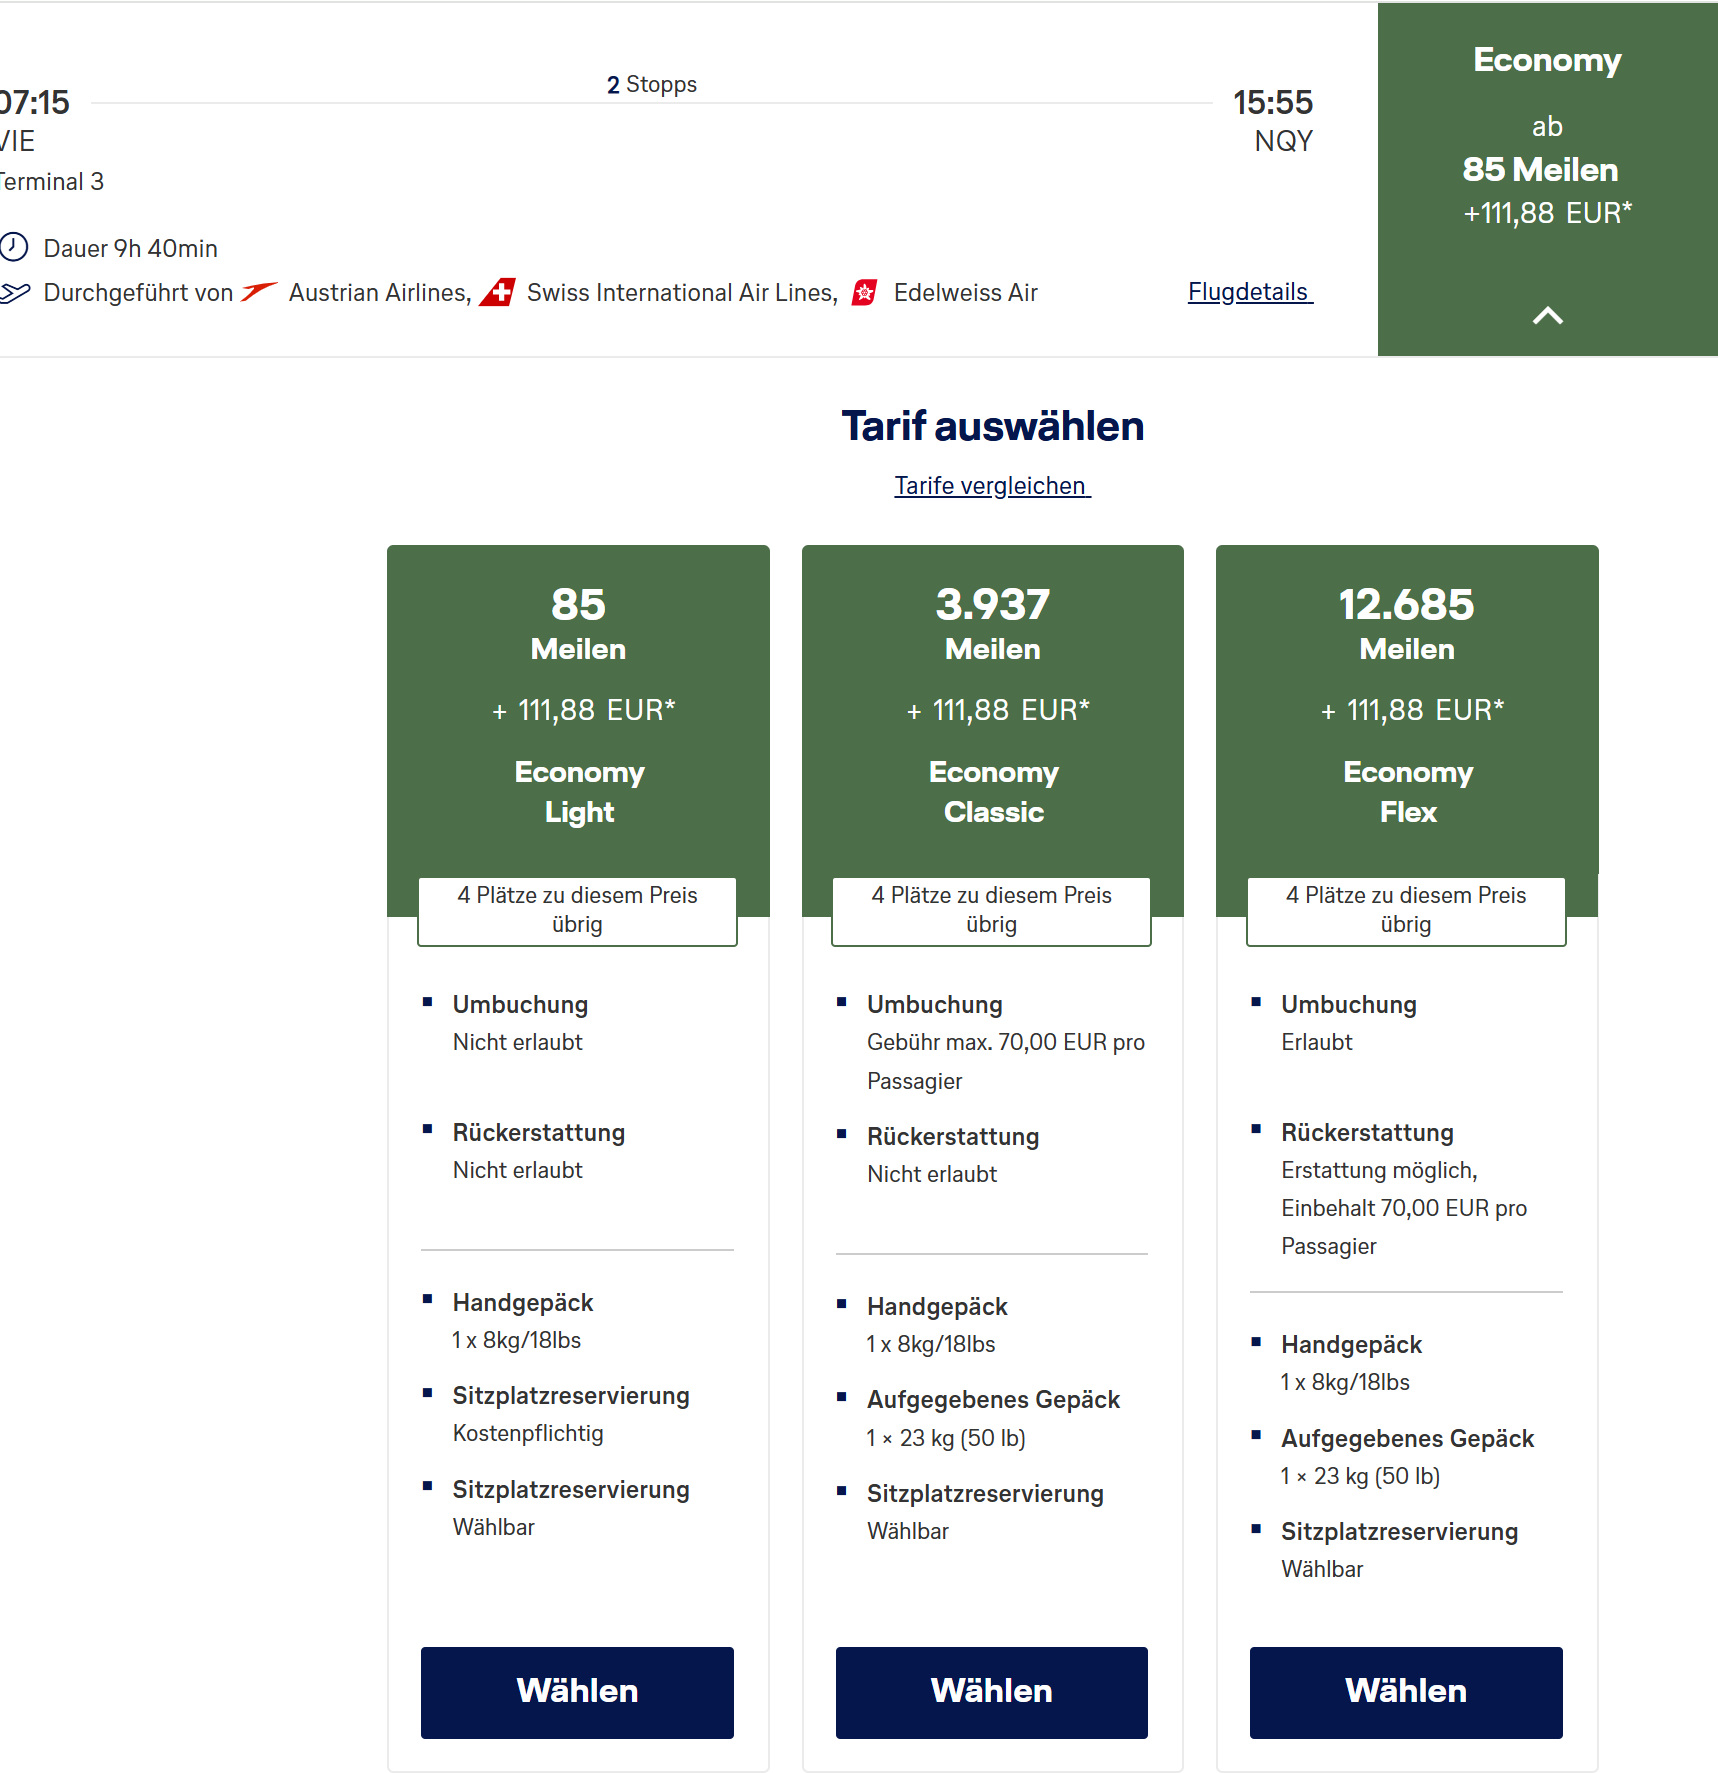Open the Tarife vergleichen link
This screenshot has width=1718, height=1773.
[991, 486]
